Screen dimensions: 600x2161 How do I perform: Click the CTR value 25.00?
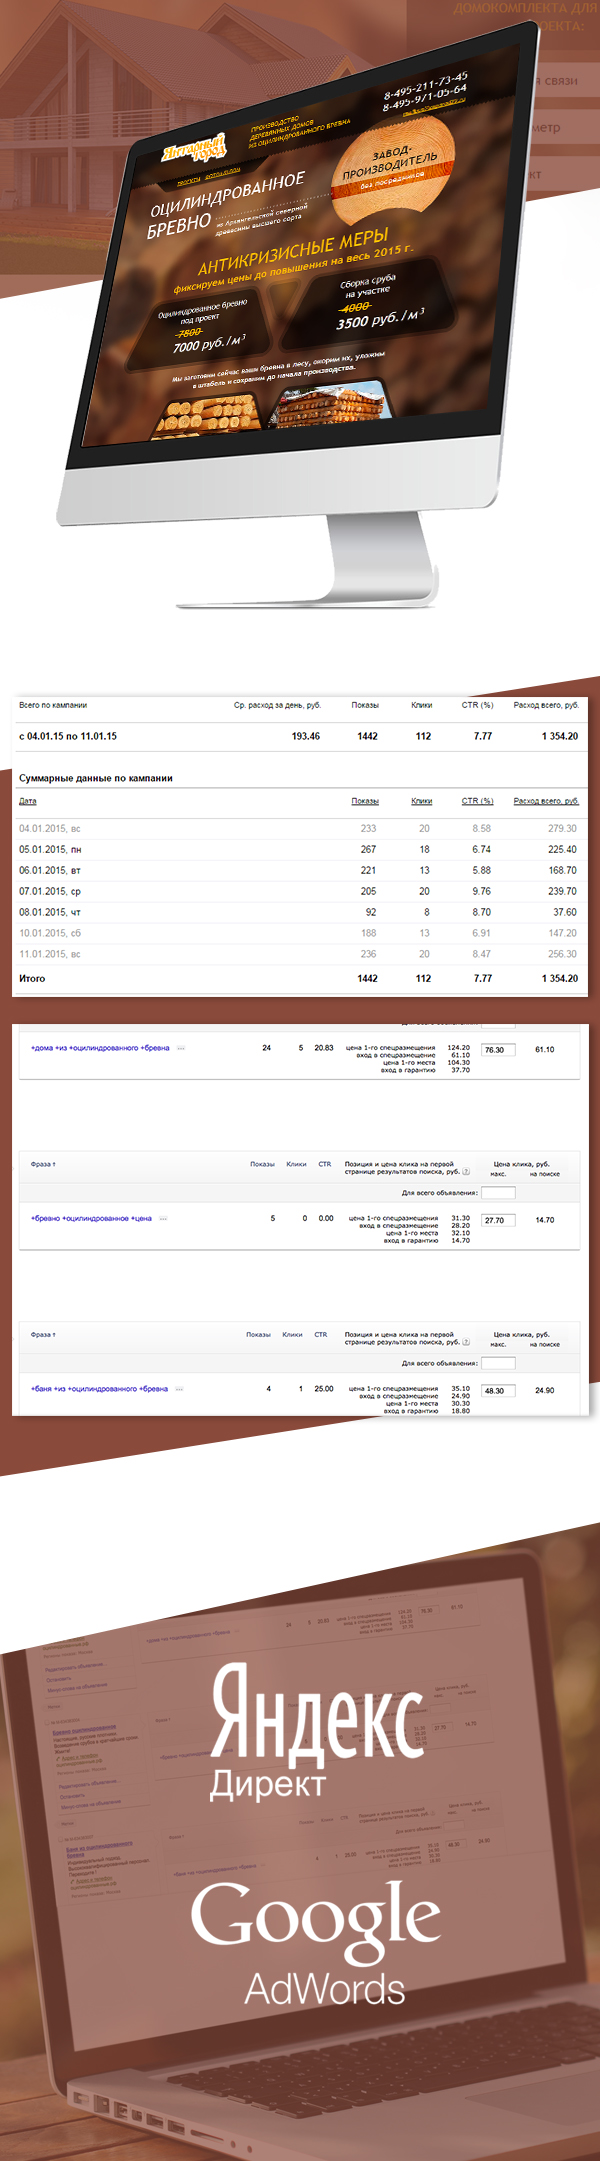(324, 1389)
